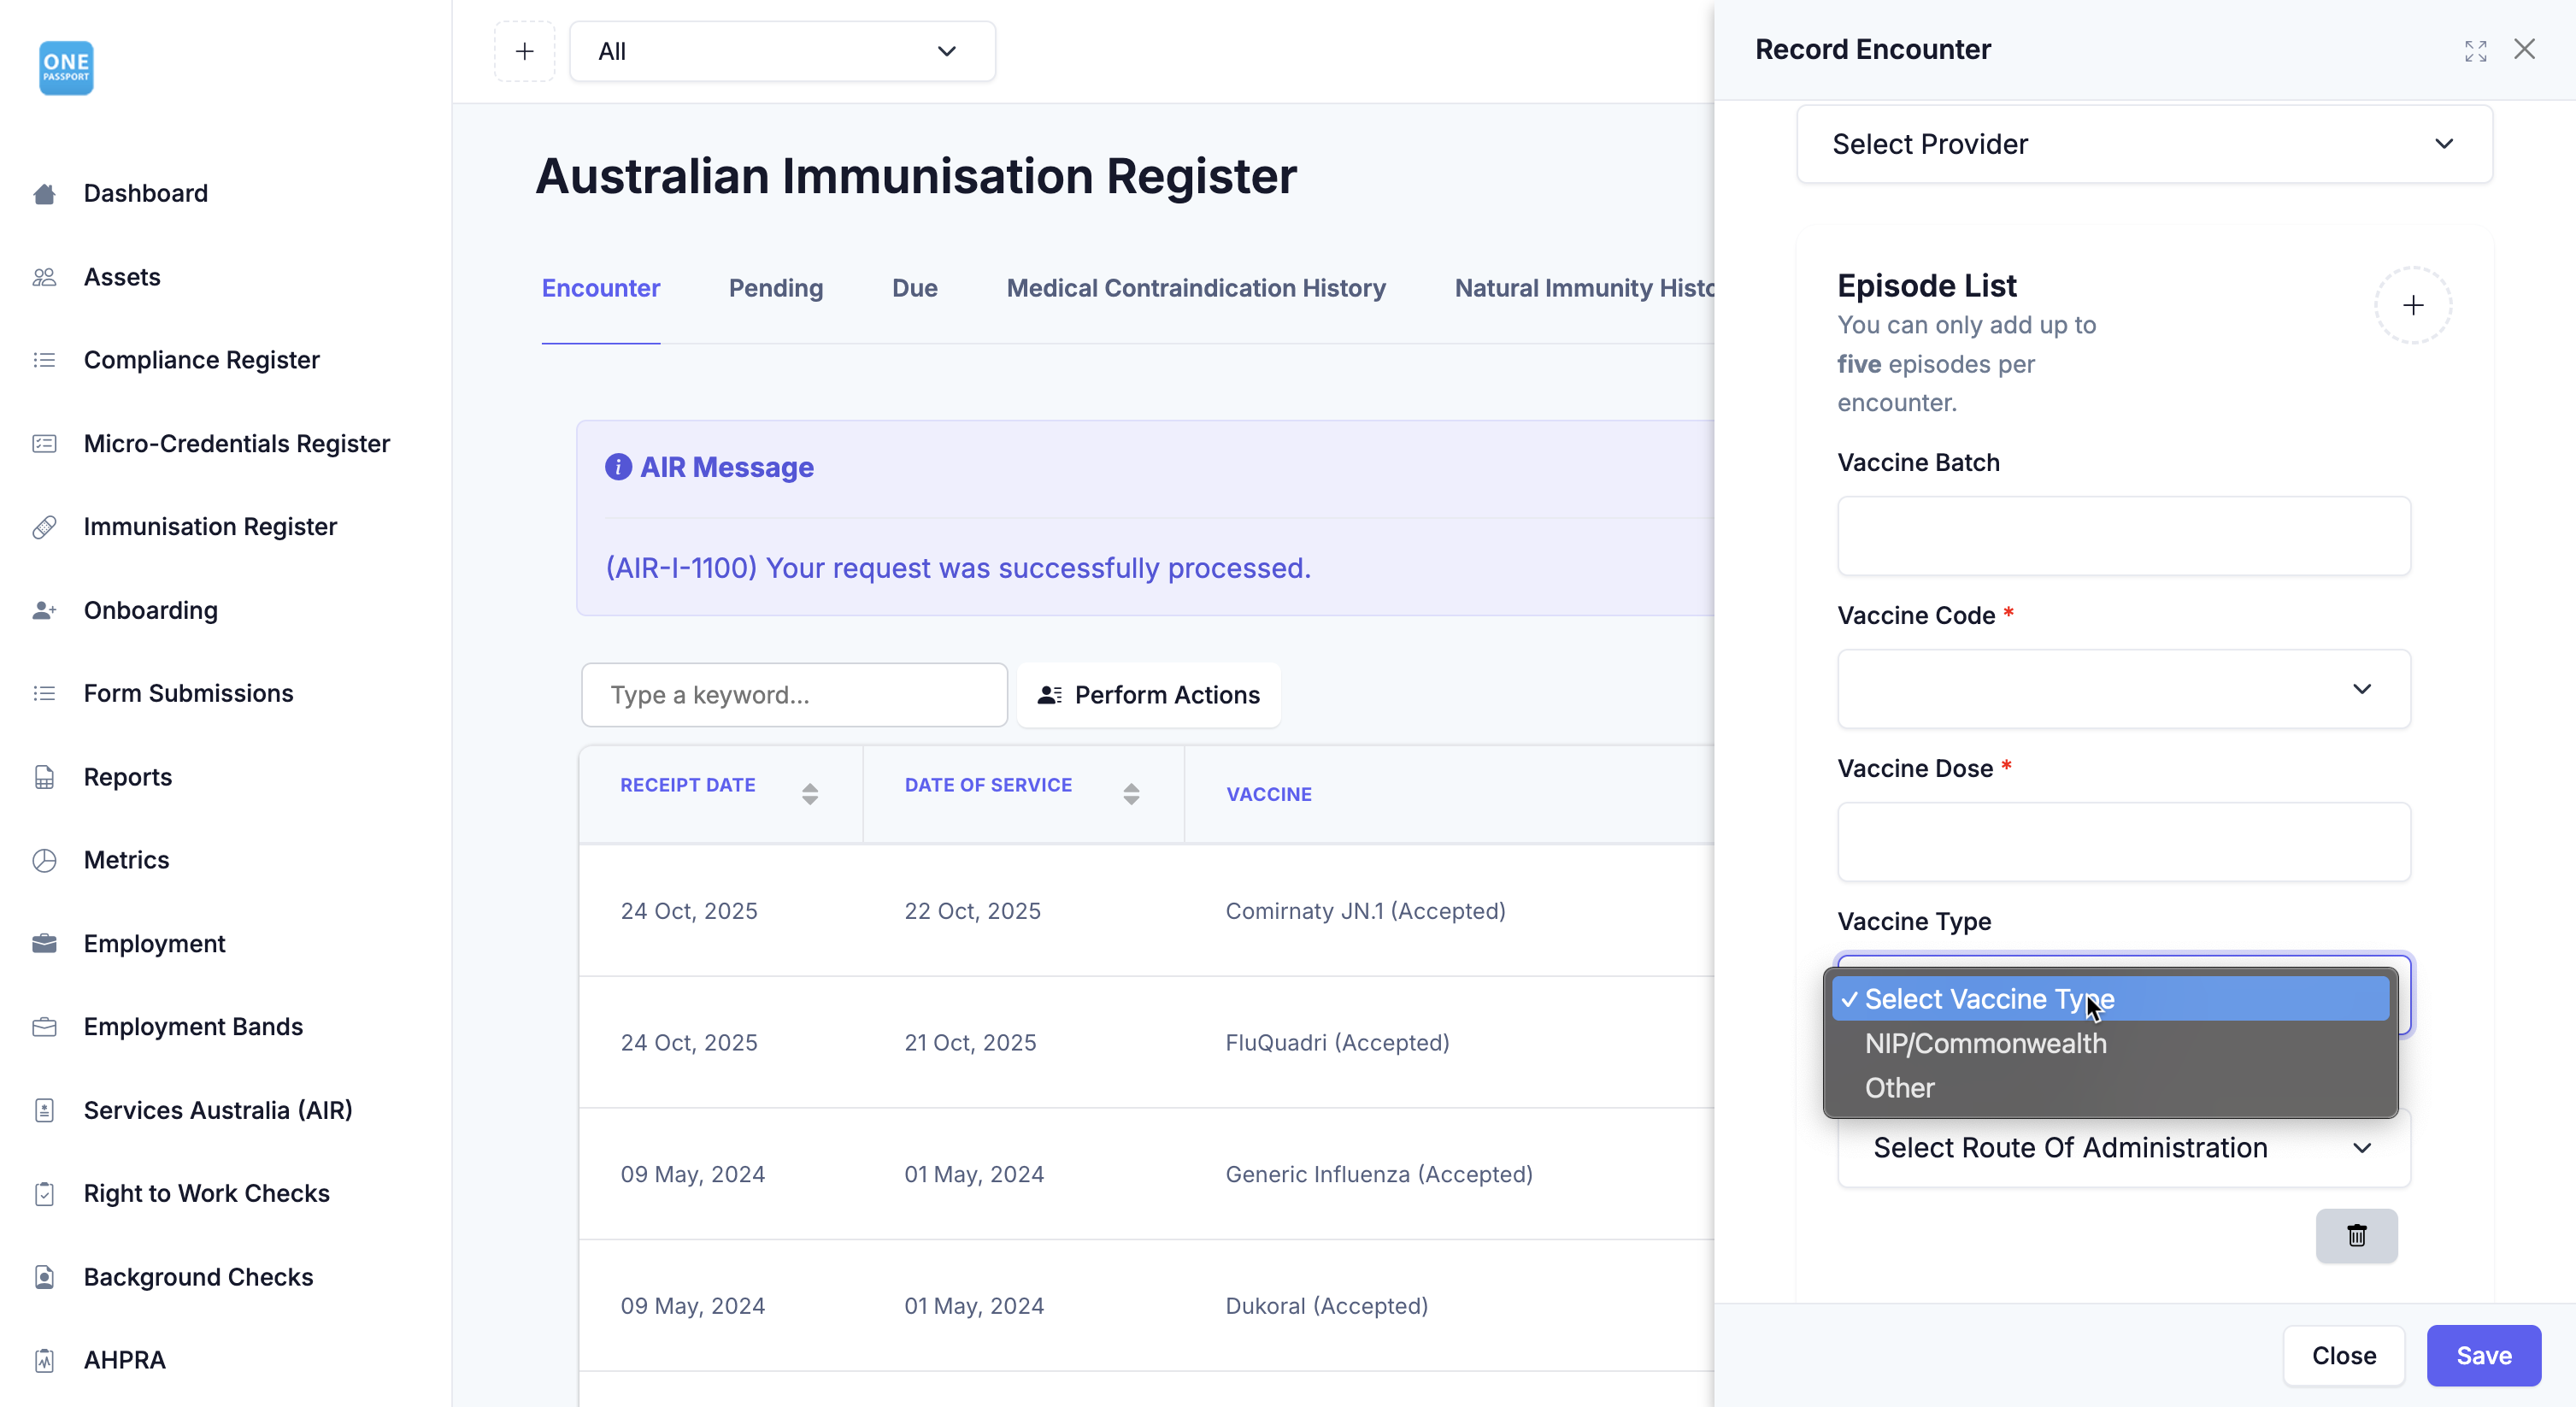Click the AIR Message info icon
Image resolution: width=2576 pixels, height=1407 pixels.
point(618,467)
